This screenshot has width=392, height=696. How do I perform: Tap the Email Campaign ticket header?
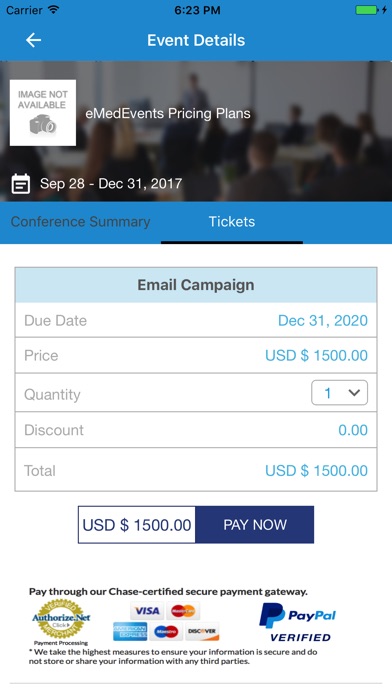click(x=196, y=285)
